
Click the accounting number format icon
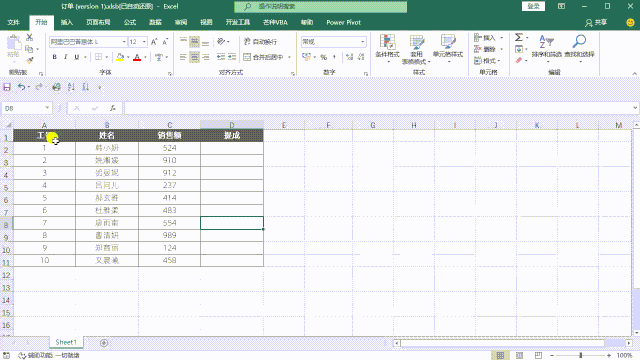(x=307, y=57)
